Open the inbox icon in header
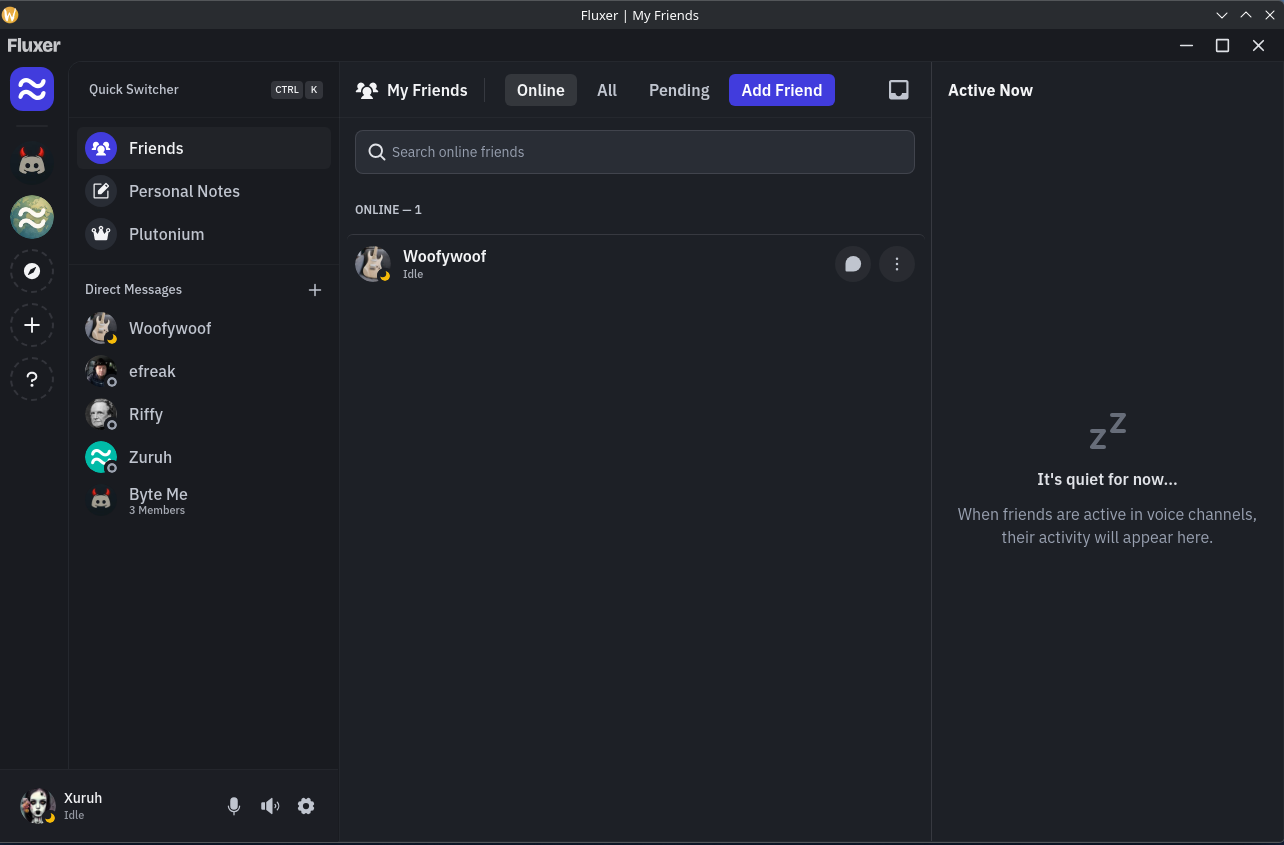The image size is (1284, 845). click(898, 90)
